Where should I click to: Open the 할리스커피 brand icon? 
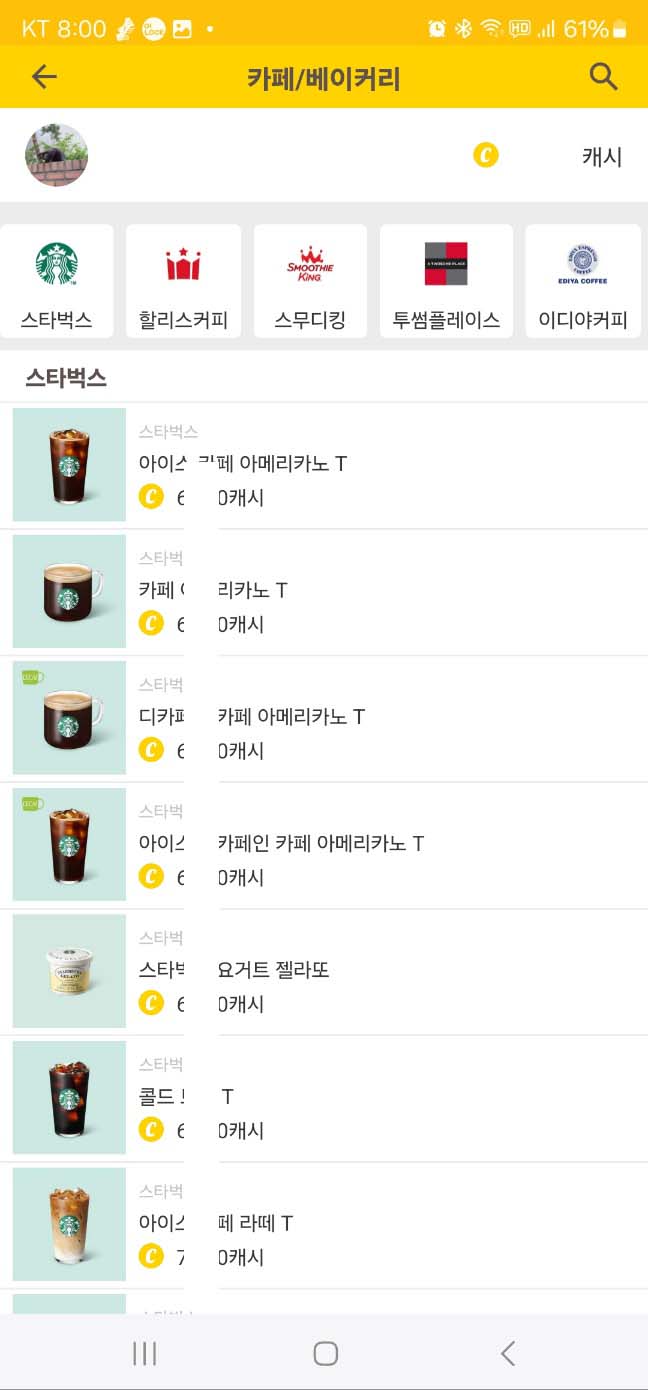point(183,280)
